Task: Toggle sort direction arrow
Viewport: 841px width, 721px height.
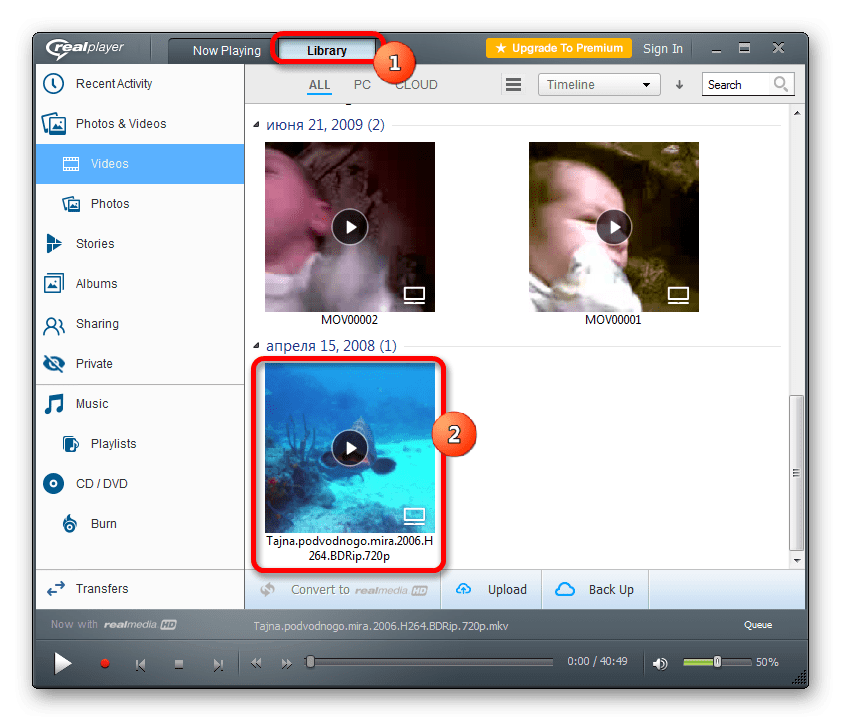Action: click(x=679, y=85)
